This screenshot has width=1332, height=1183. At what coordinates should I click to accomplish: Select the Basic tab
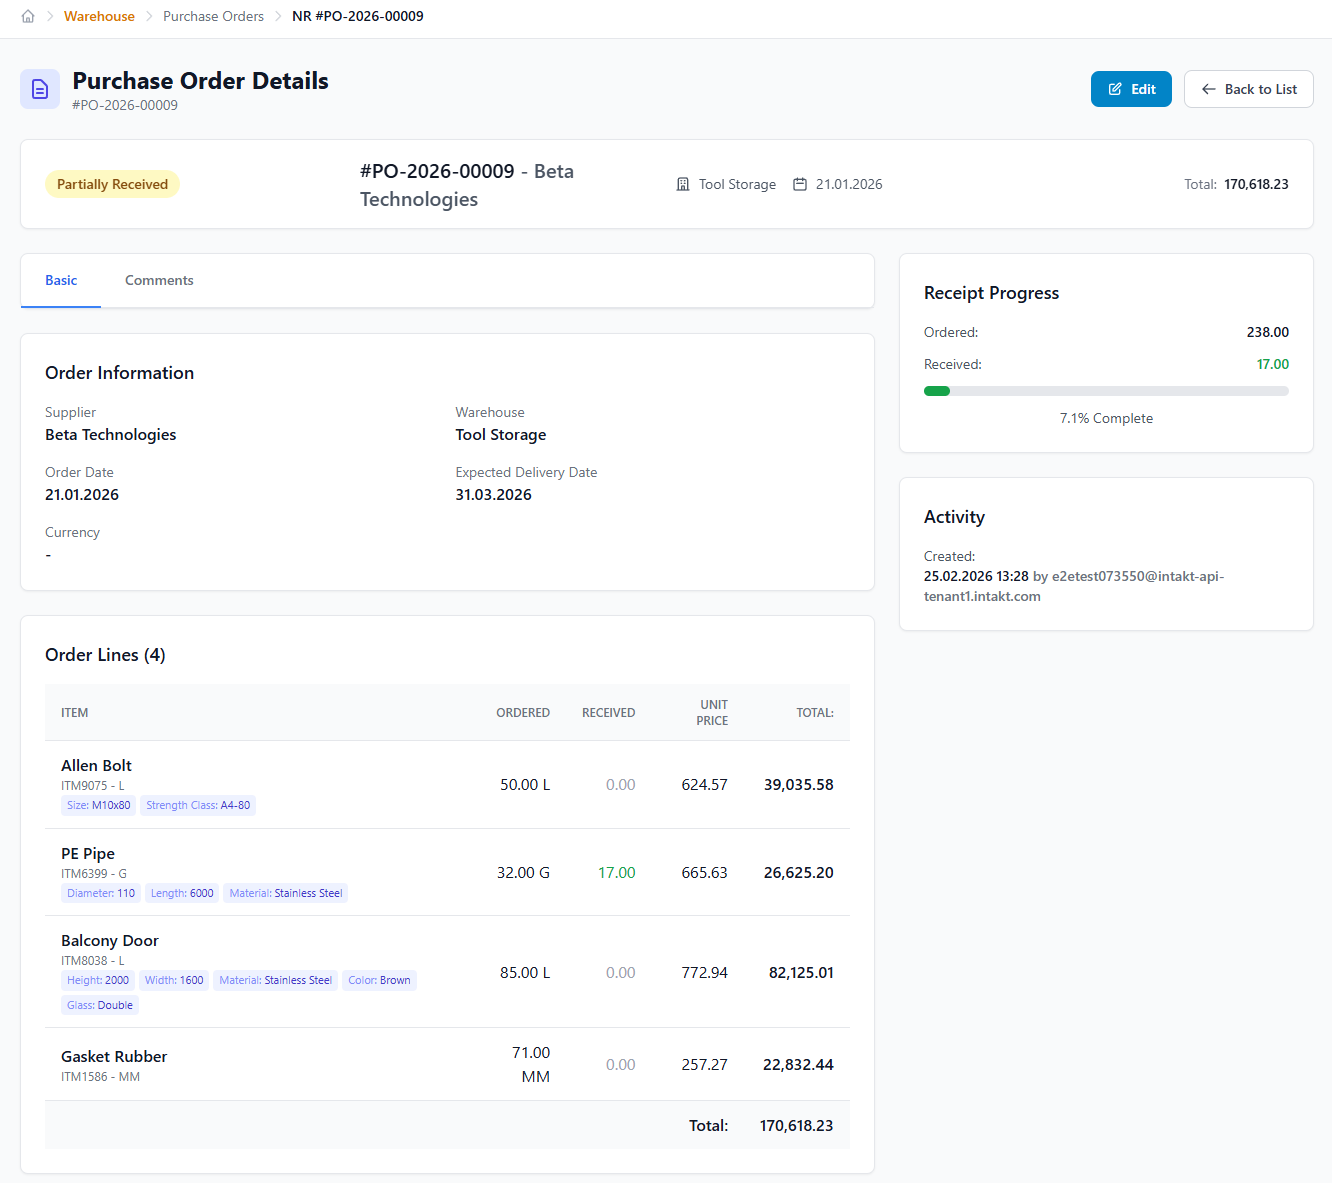(x=61, y=280)
